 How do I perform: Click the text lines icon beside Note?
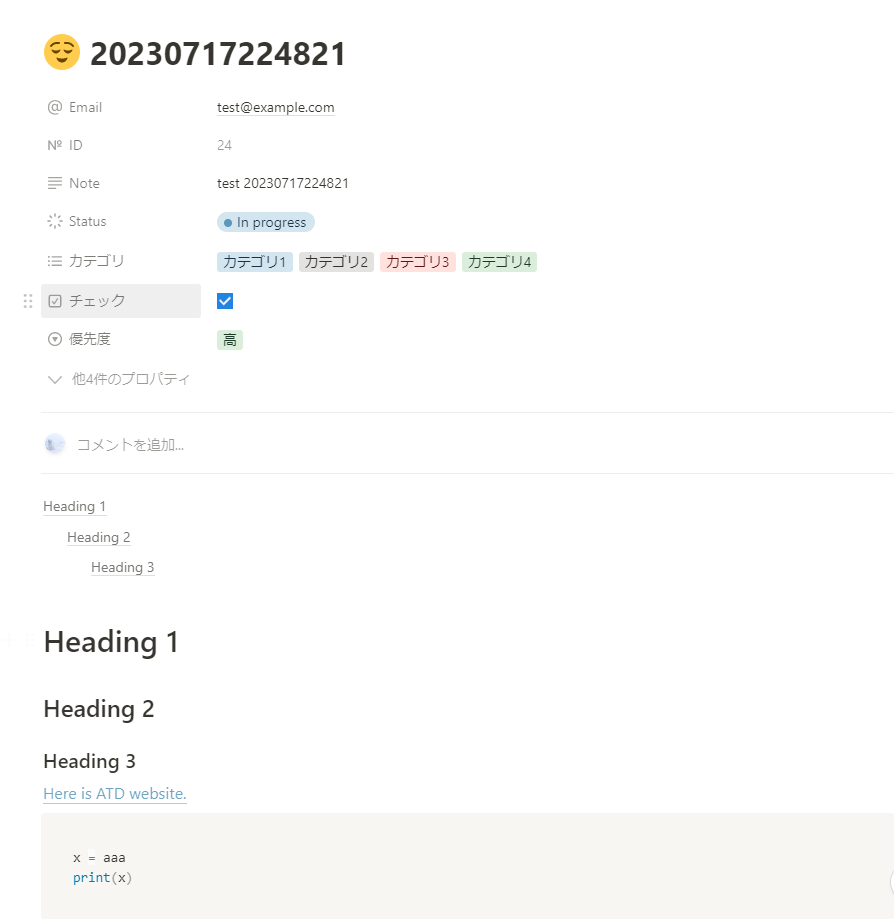[x=55, y=183]
